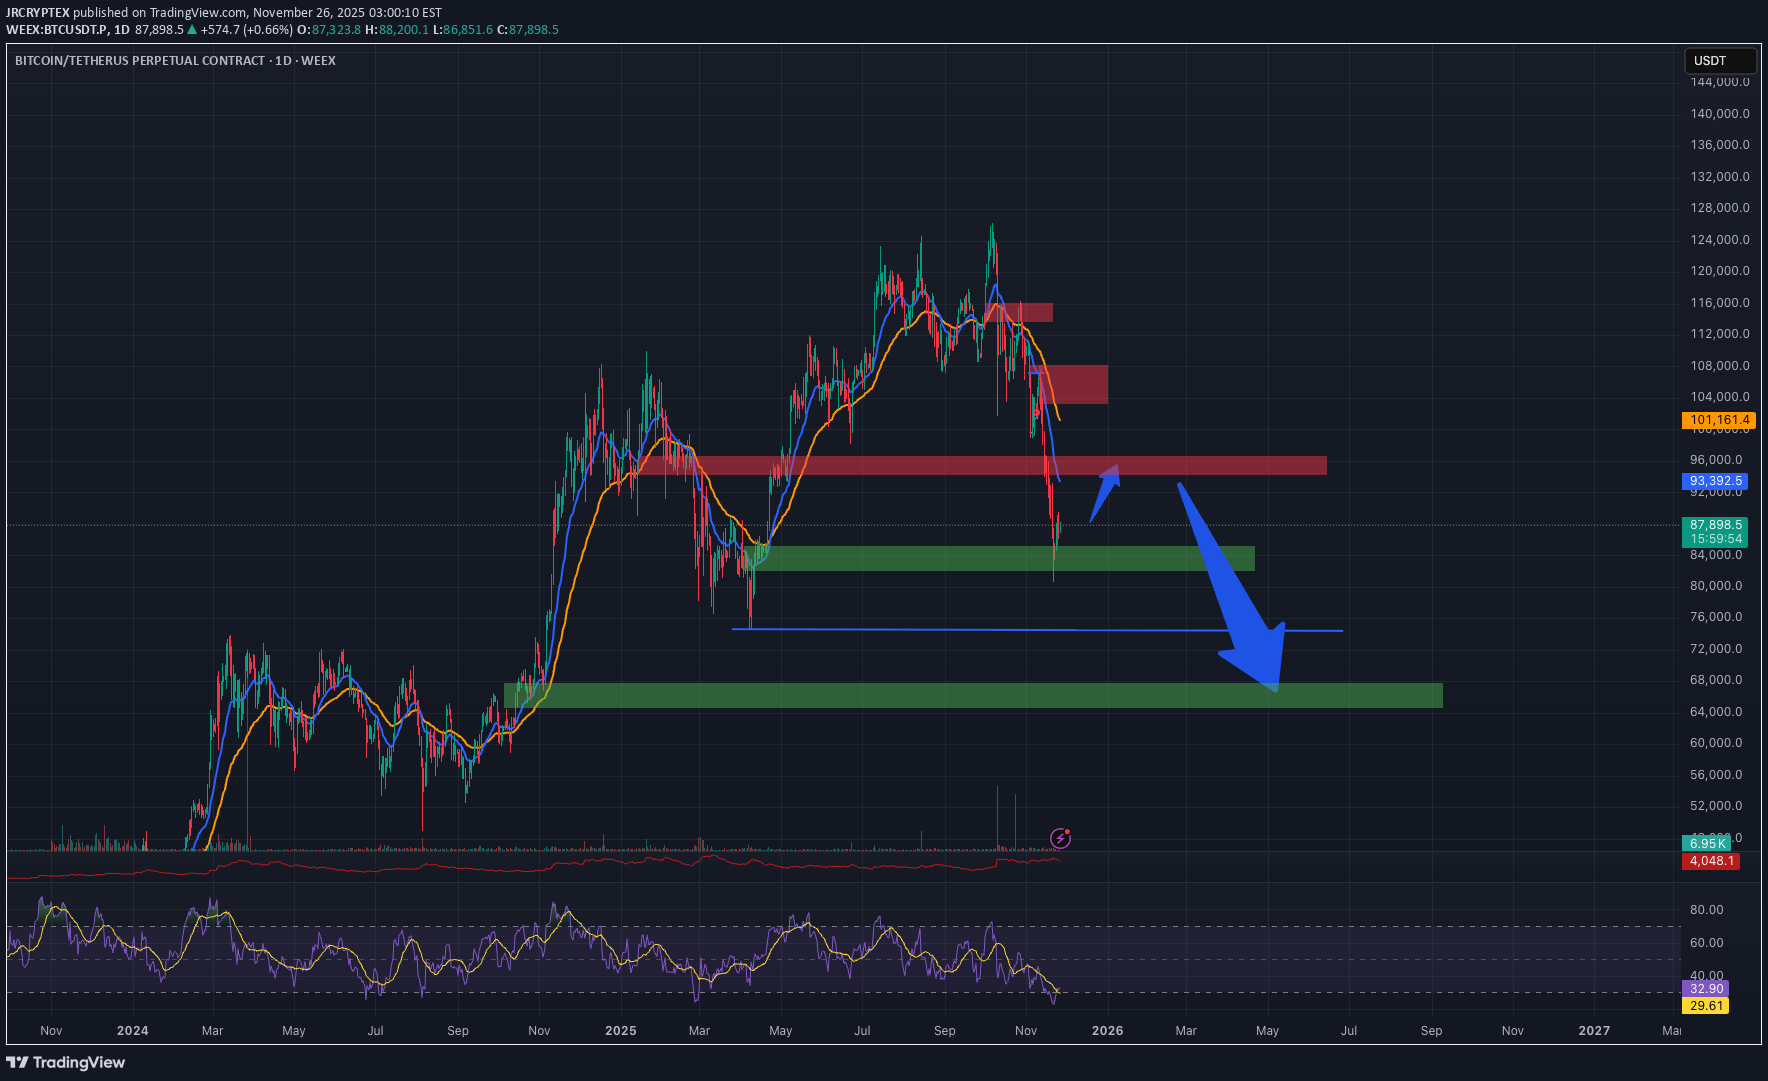Click the yellow stochastic value 29.61

point(1705,1007)
